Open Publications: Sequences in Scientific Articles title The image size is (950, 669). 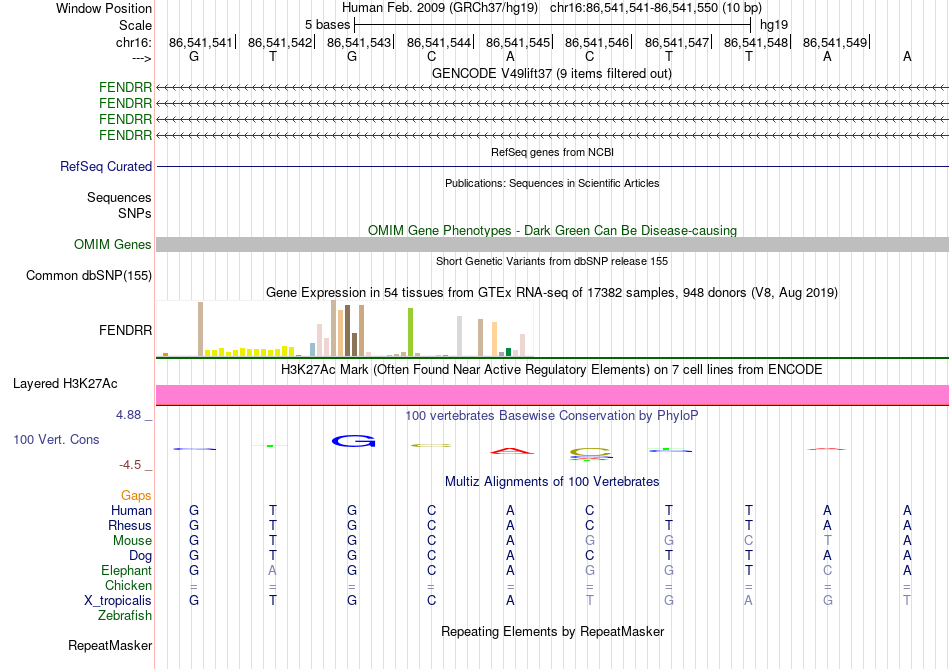[552, 183]
